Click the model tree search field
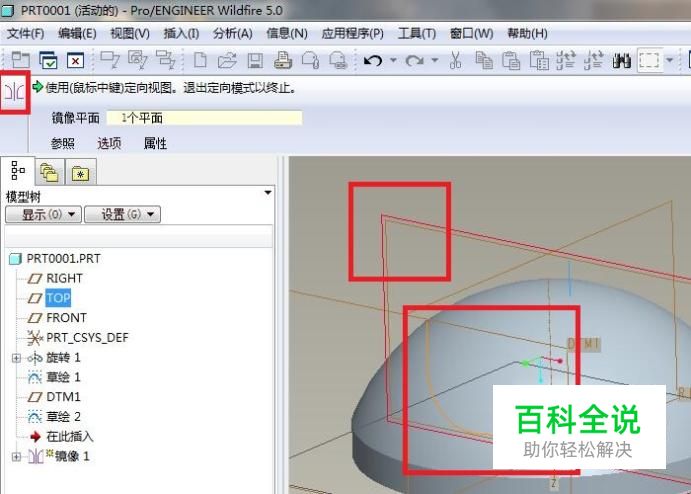This screenshot has height=494, width=691. tap(138, 237)
